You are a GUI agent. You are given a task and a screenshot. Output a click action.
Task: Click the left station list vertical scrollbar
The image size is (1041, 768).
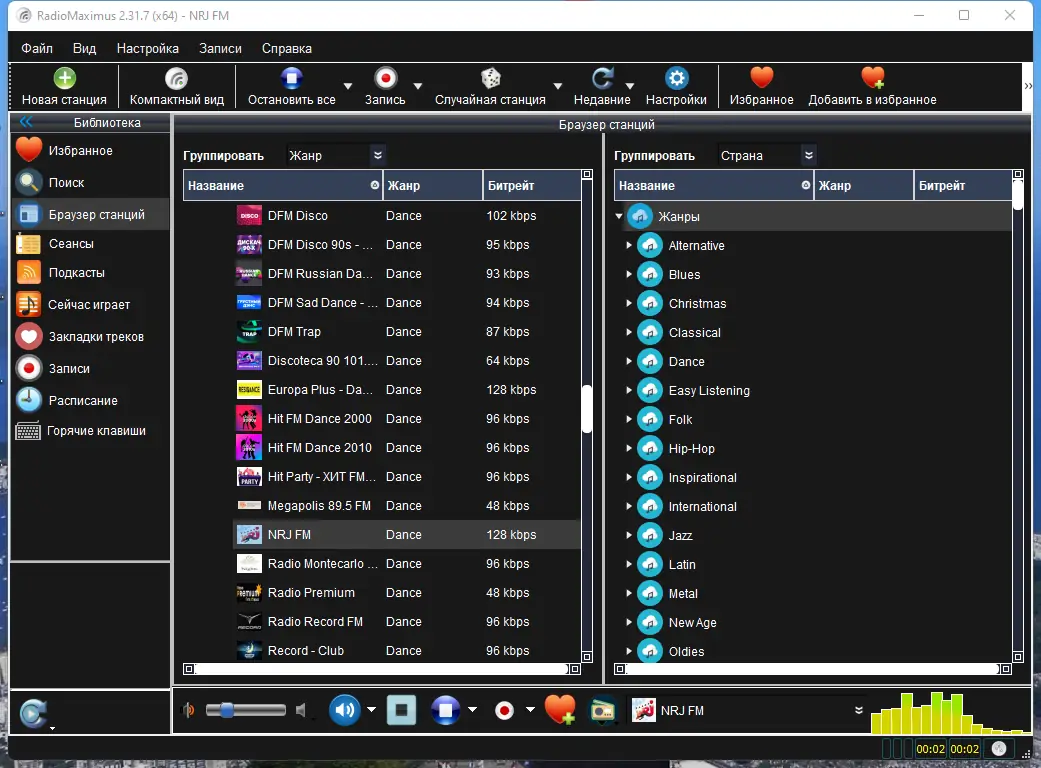pos(587,410)
